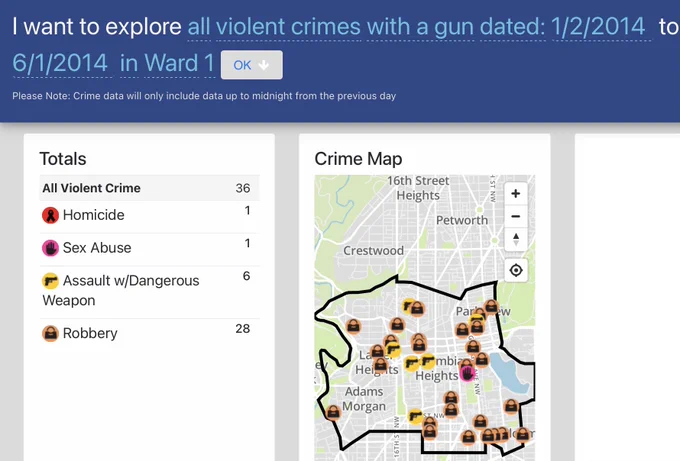Select the Robbery bag icon in Totals
Screen dimensions: 680x461
(x=50, y=333)
